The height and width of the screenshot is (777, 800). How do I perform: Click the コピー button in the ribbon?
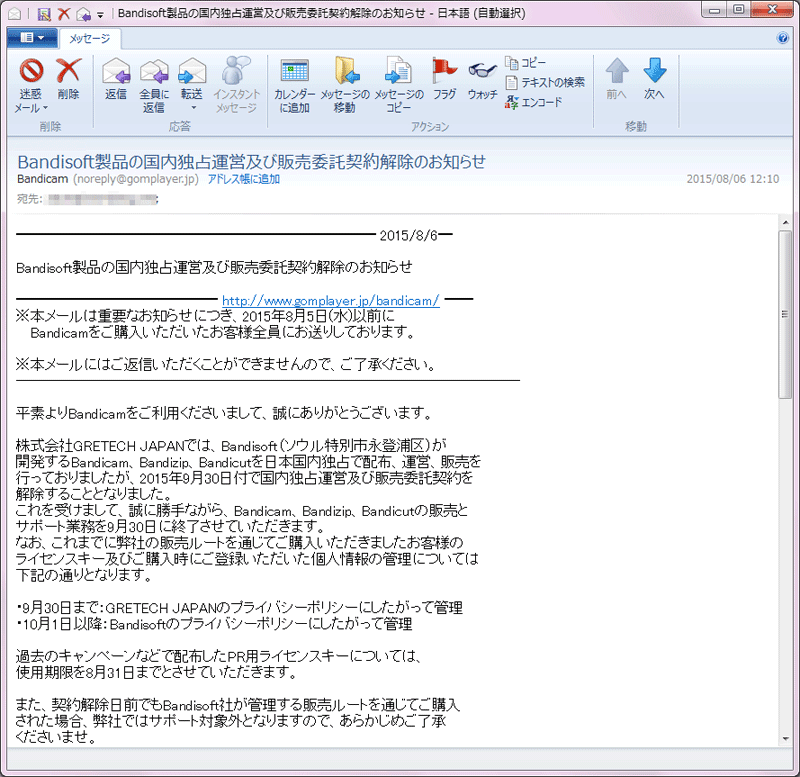pos(526,63)
